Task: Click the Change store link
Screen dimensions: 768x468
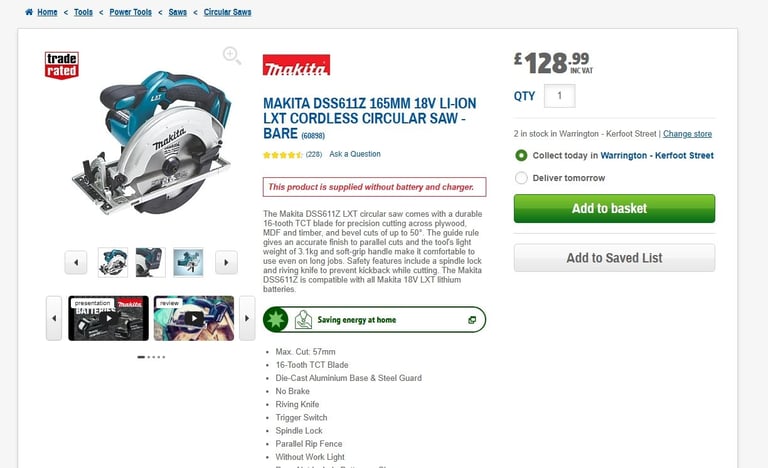Action: click(x=687, y=134)
